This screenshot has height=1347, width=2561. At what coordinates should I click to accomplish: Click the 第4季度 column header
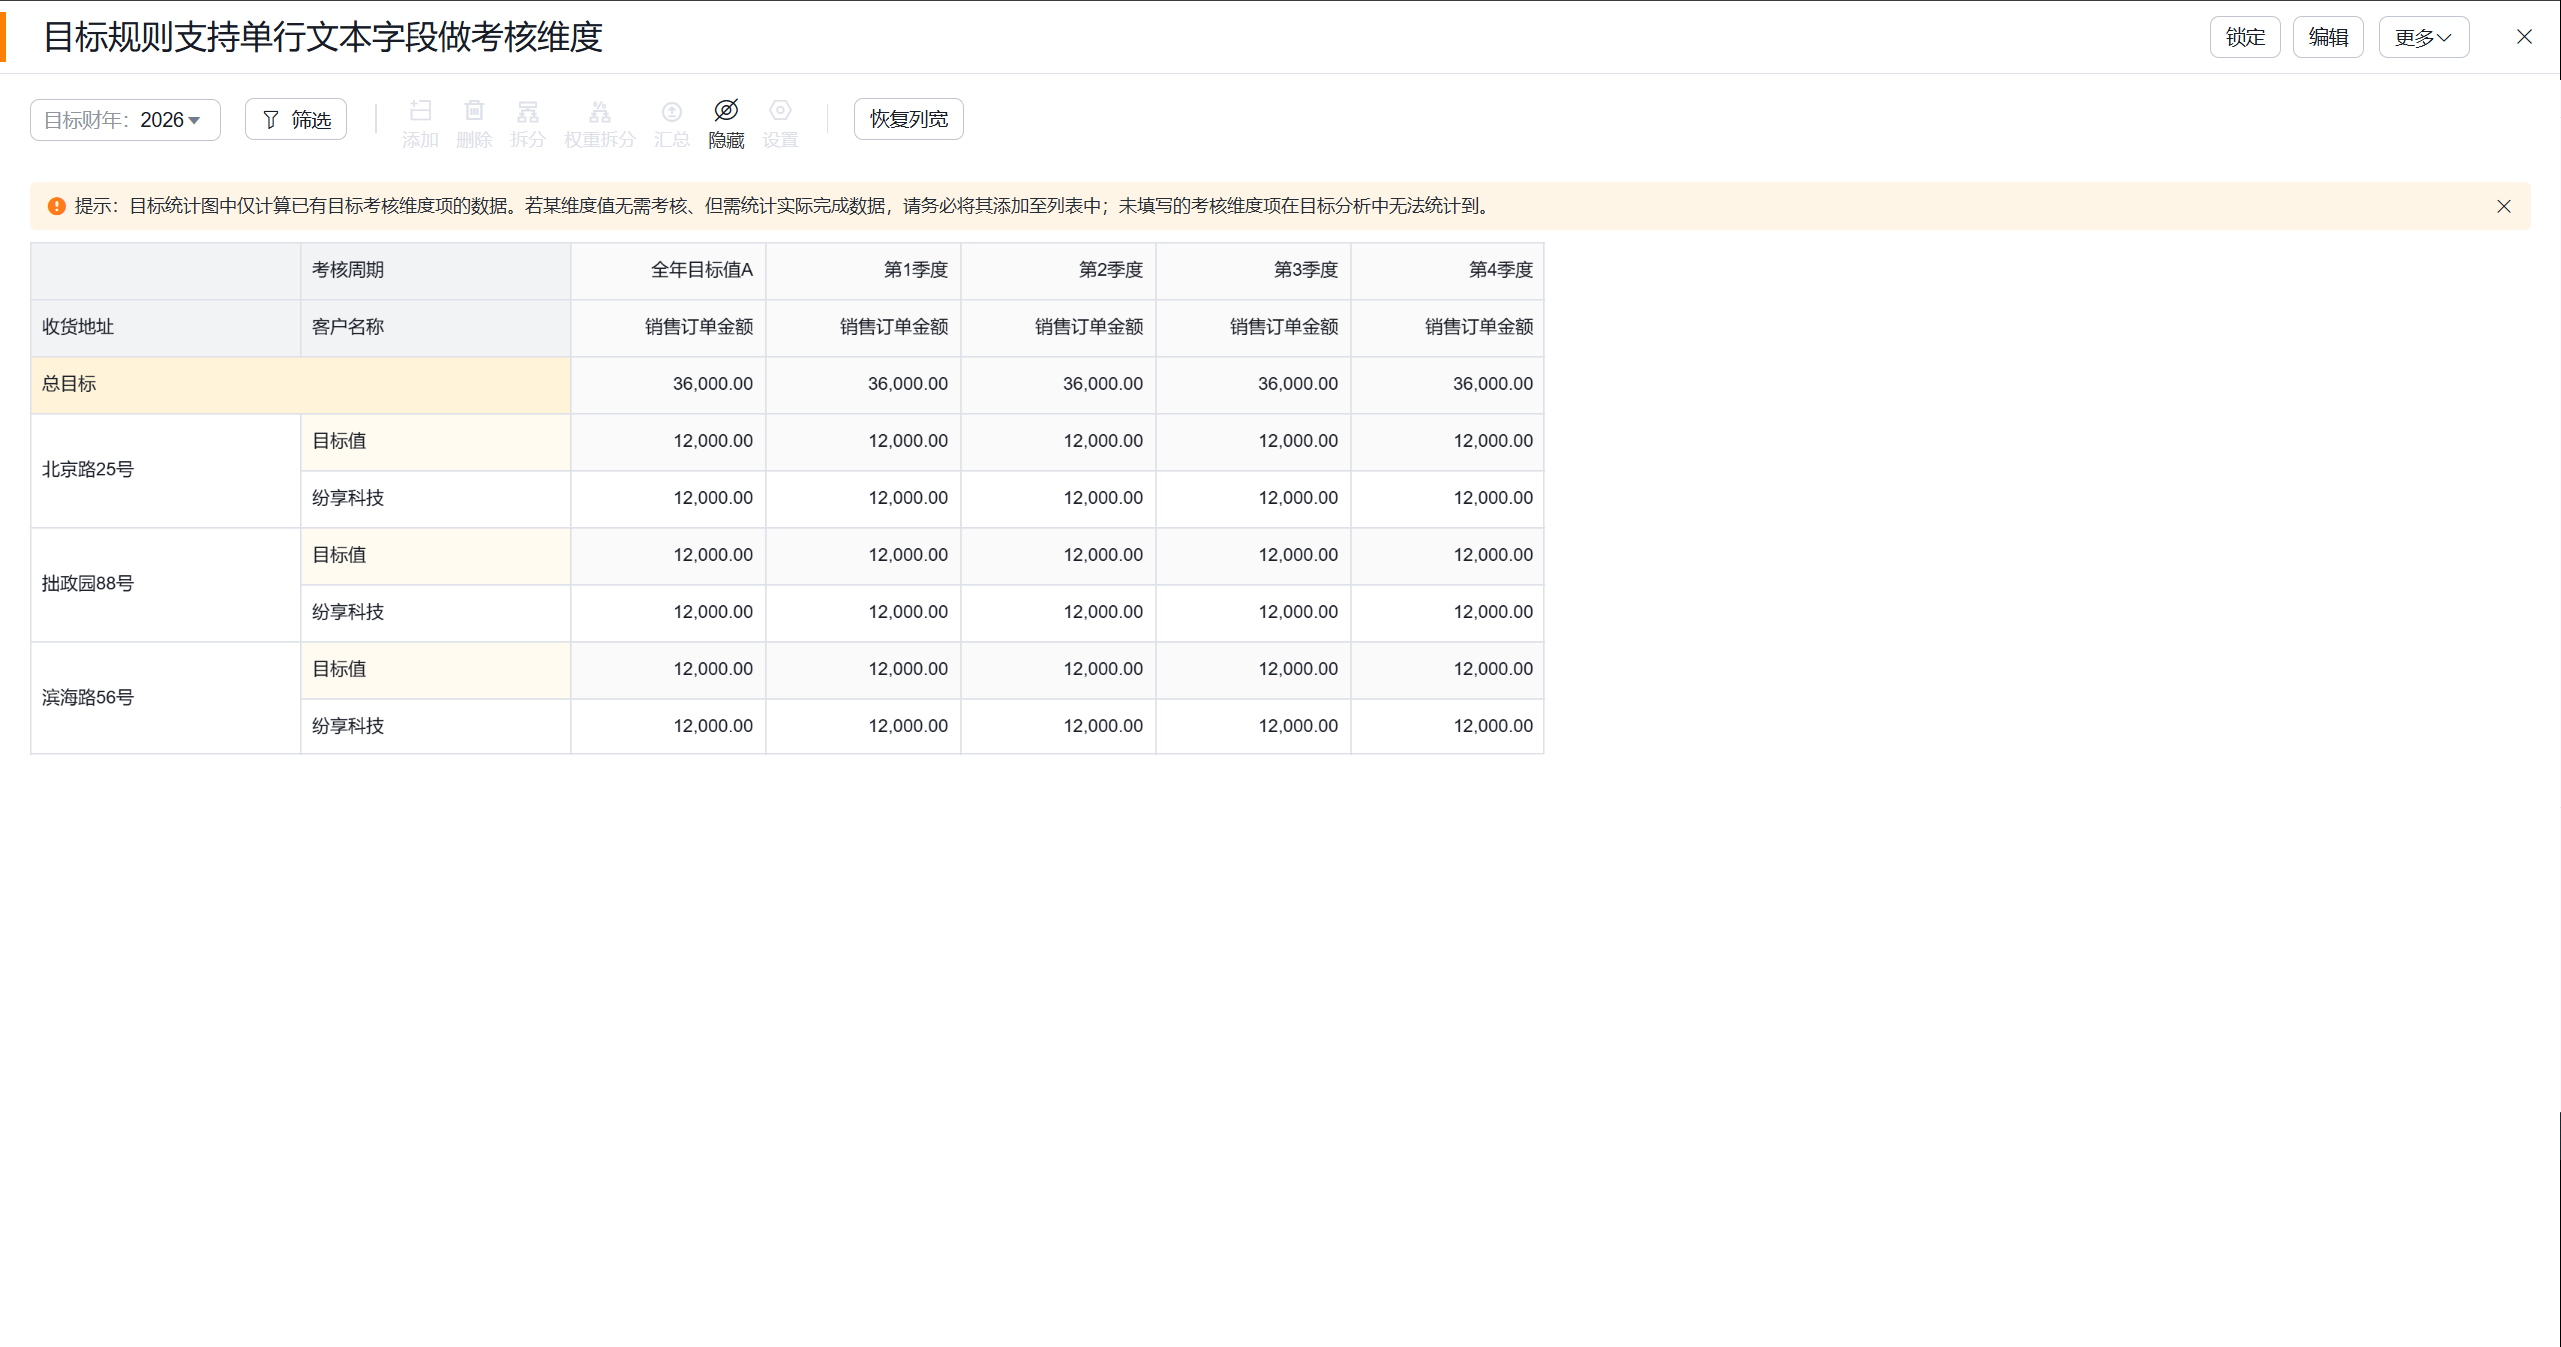(1447, 271)
